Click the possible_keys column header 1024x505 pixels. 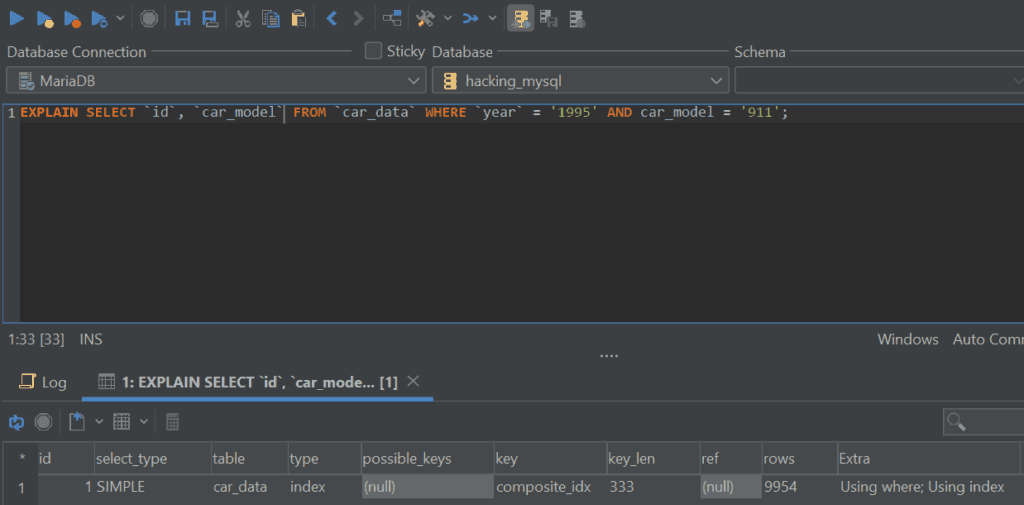point(427,459)
